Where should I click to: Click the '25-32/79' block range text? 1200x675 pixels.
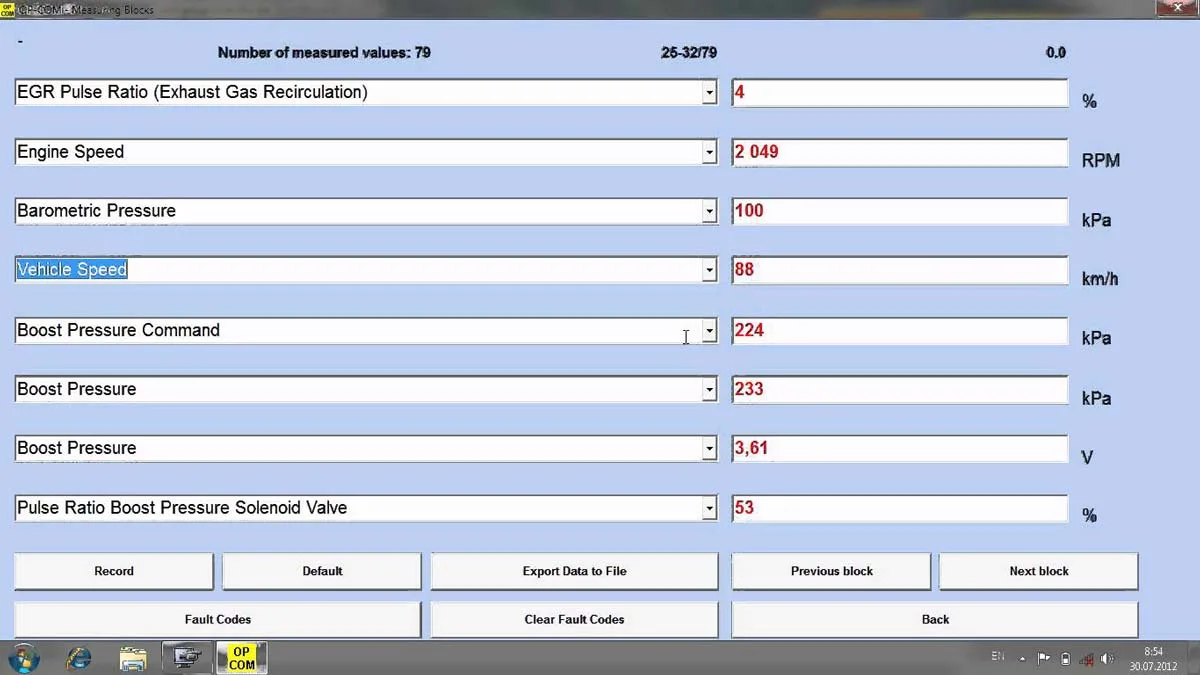click(689, 52)
